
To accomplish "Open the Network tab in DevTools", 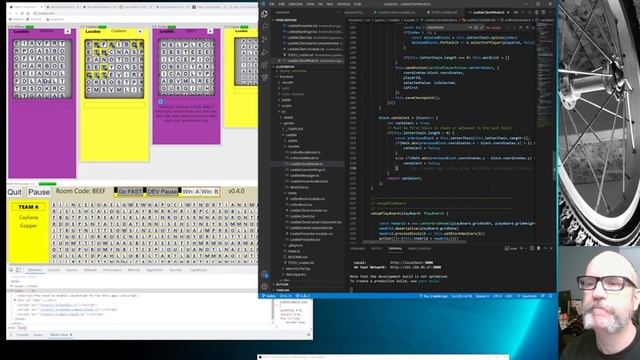I will 90,270.
